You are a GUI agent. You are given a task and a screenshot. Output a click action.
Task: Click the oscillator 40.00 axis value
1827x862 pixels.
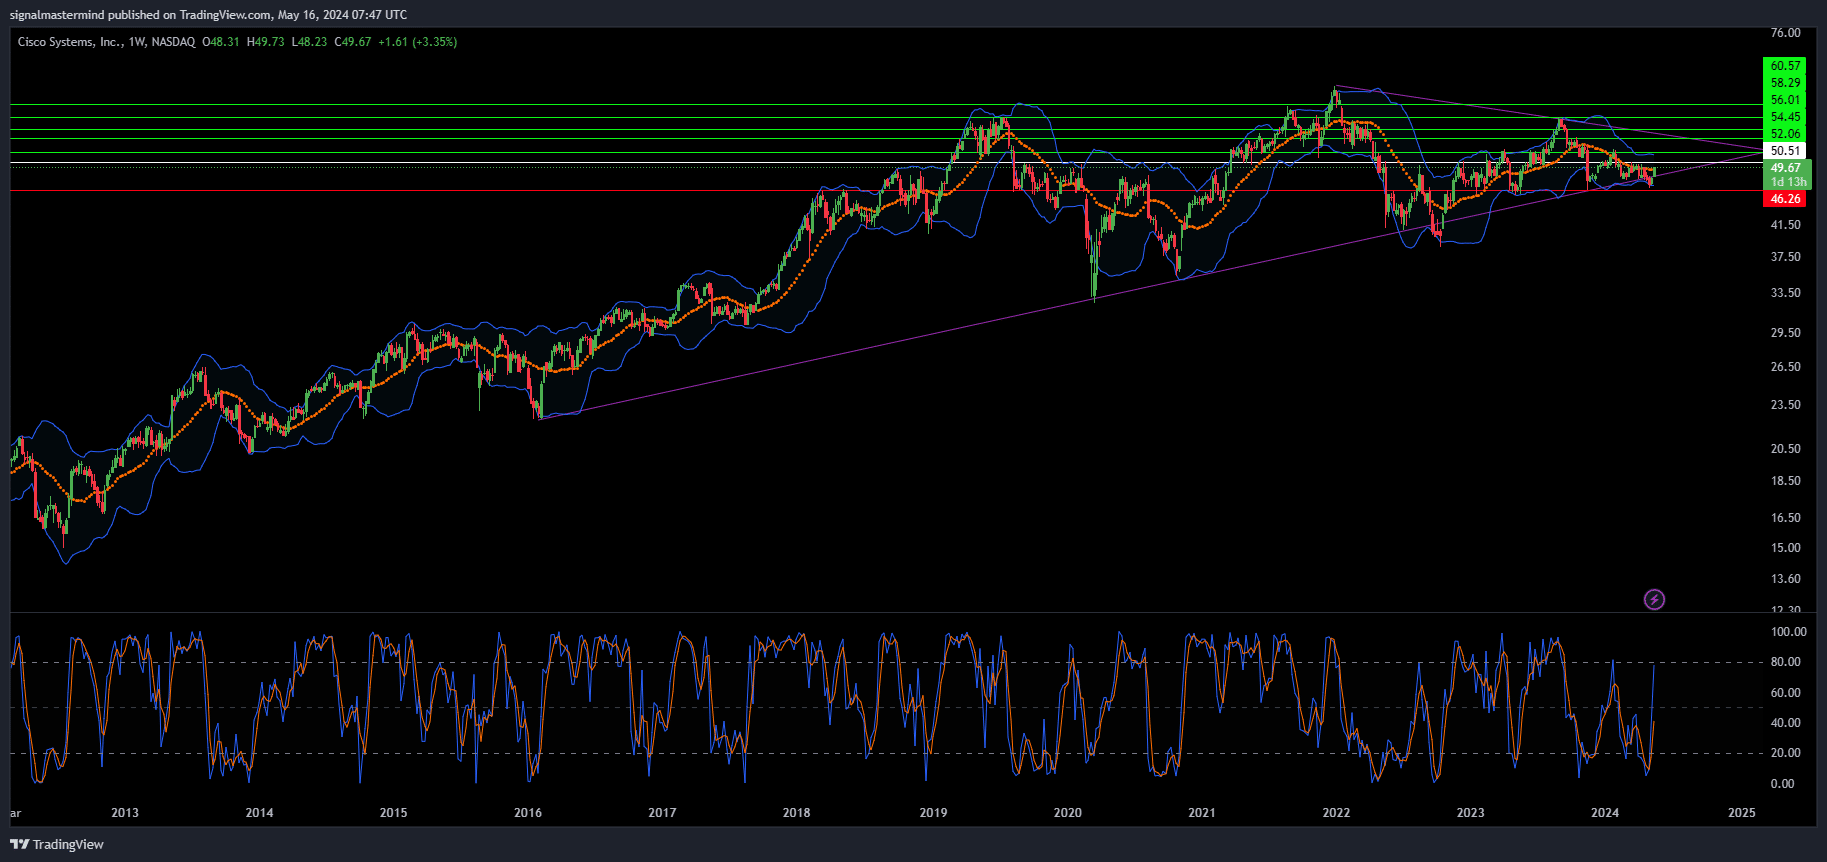point(1785,723)
